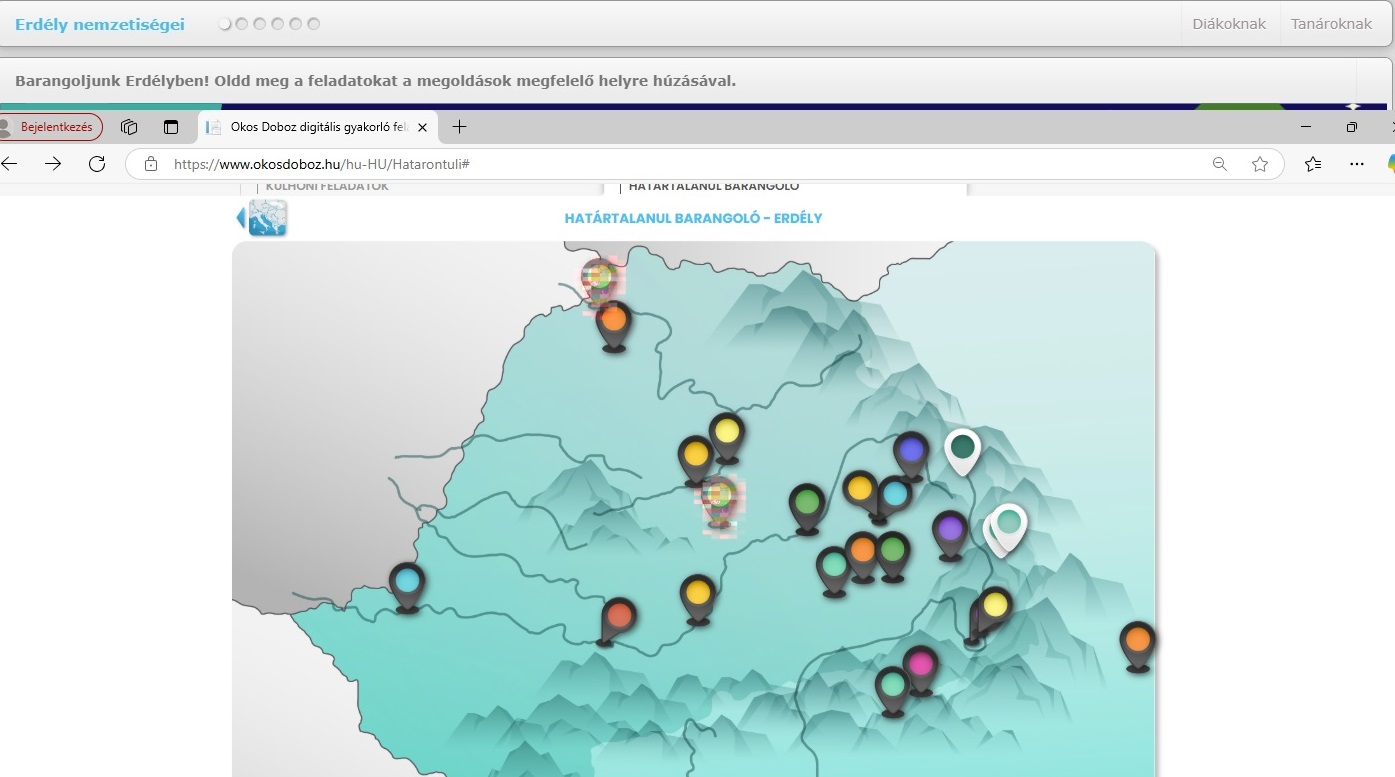Click the zoom magnifier in address bar

click(1219, 164)
